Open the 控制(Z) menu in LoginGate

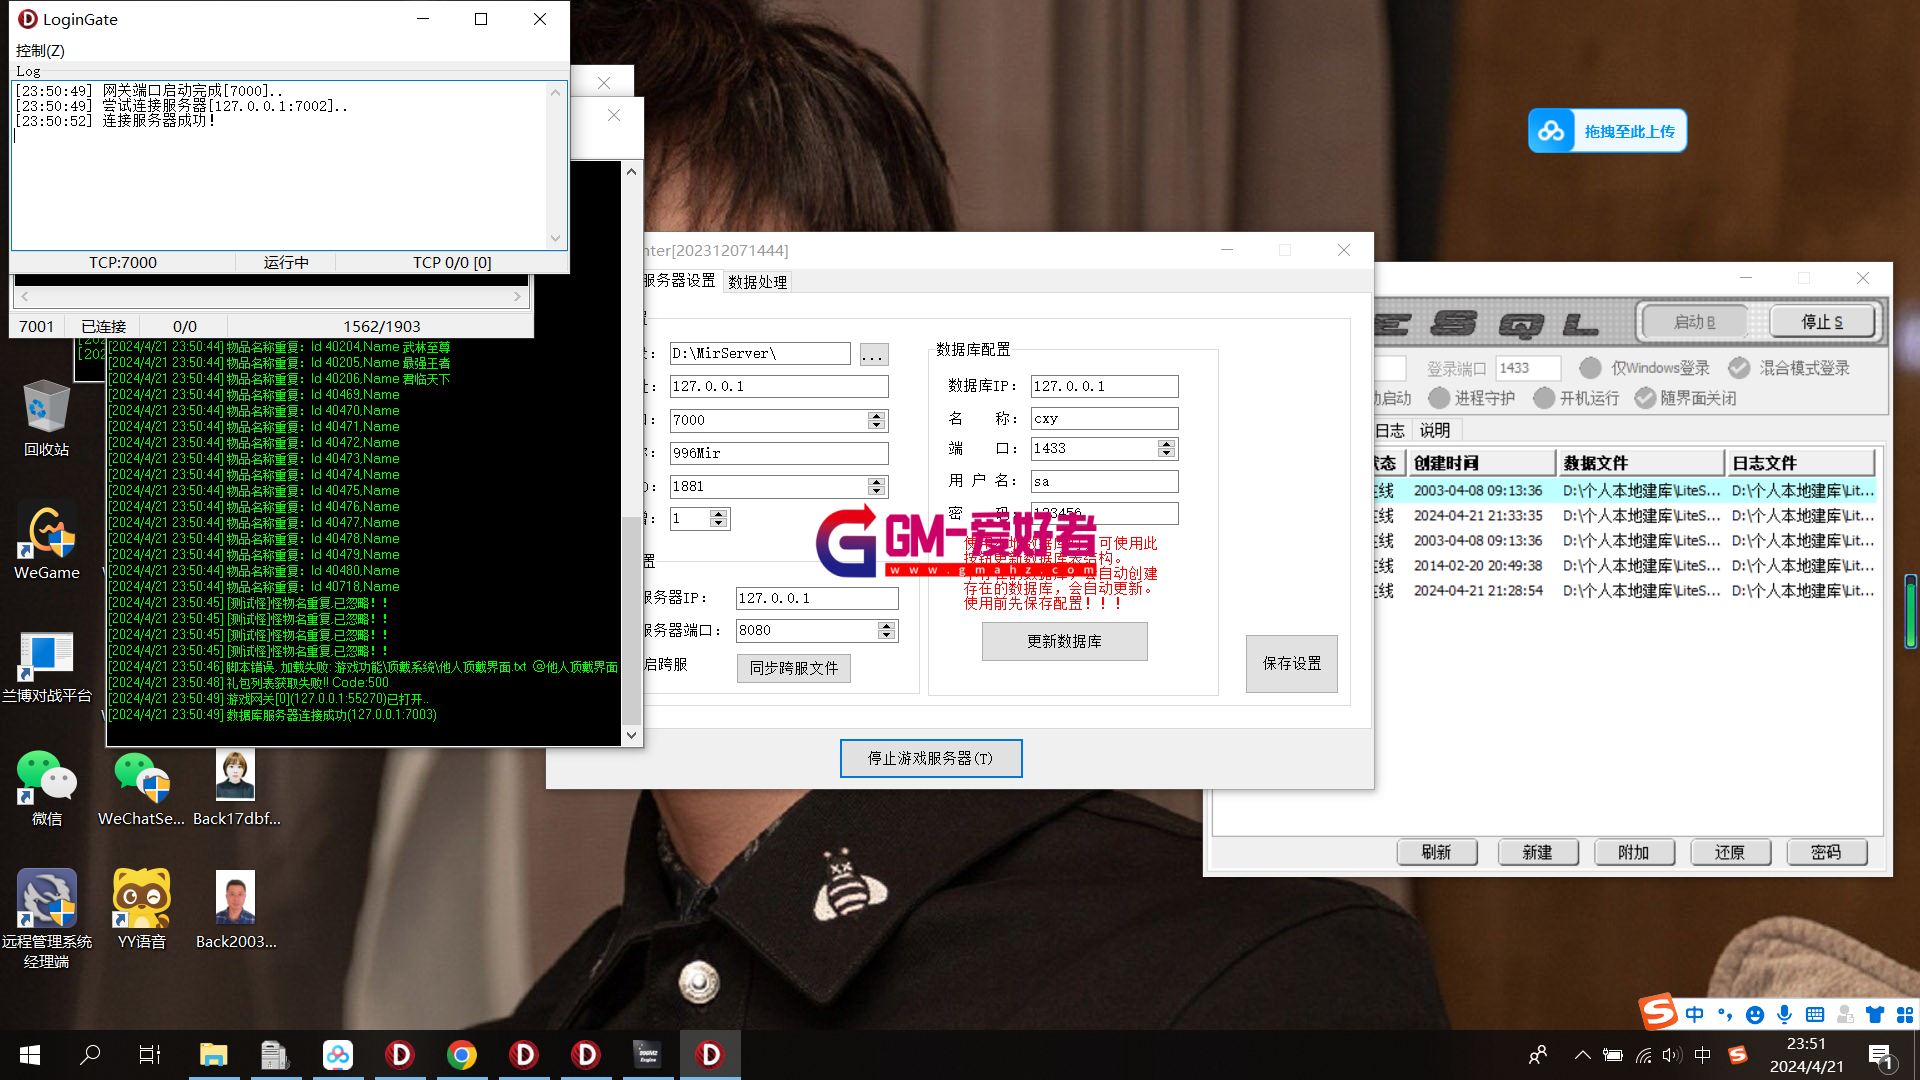point(40,50)
